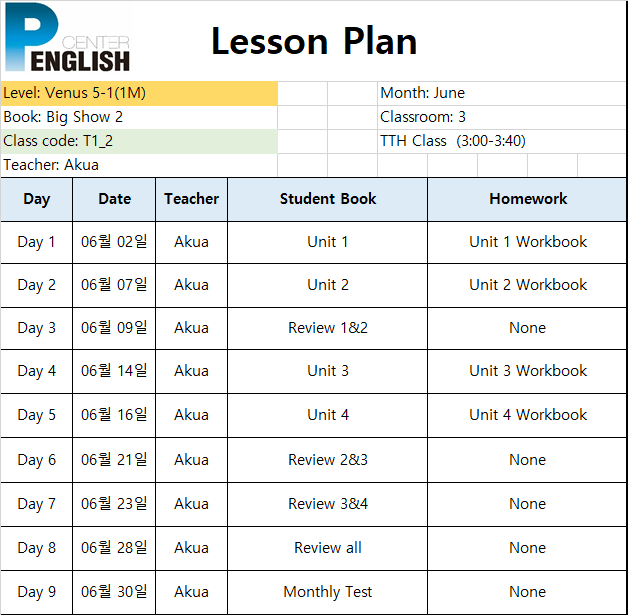This screenshot has height=615, width=628.
Task: Click the Book: Big Show 2 cell
Action: [x=139, y=117]
